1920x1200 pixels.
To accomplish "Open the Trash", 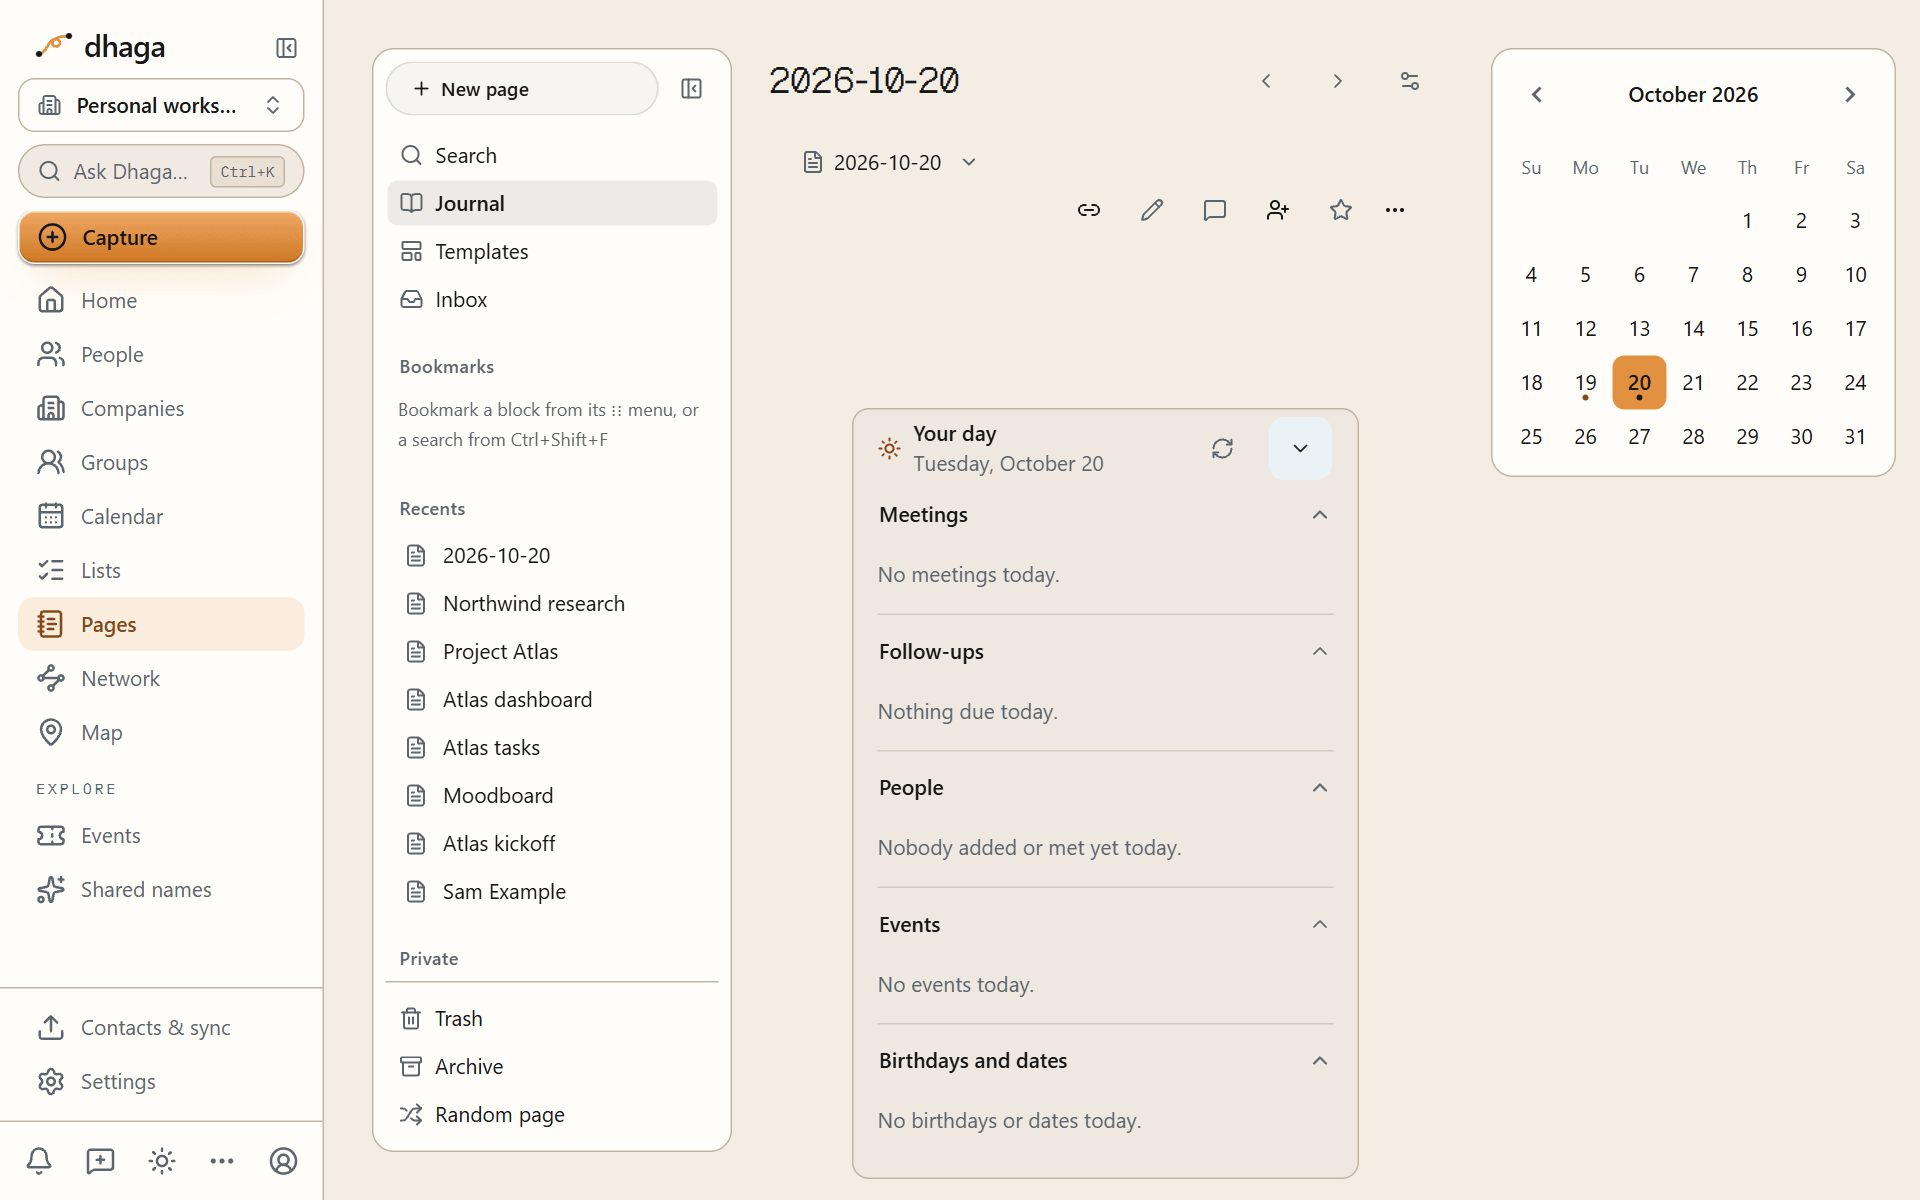I will click(x=552, y=1018).
